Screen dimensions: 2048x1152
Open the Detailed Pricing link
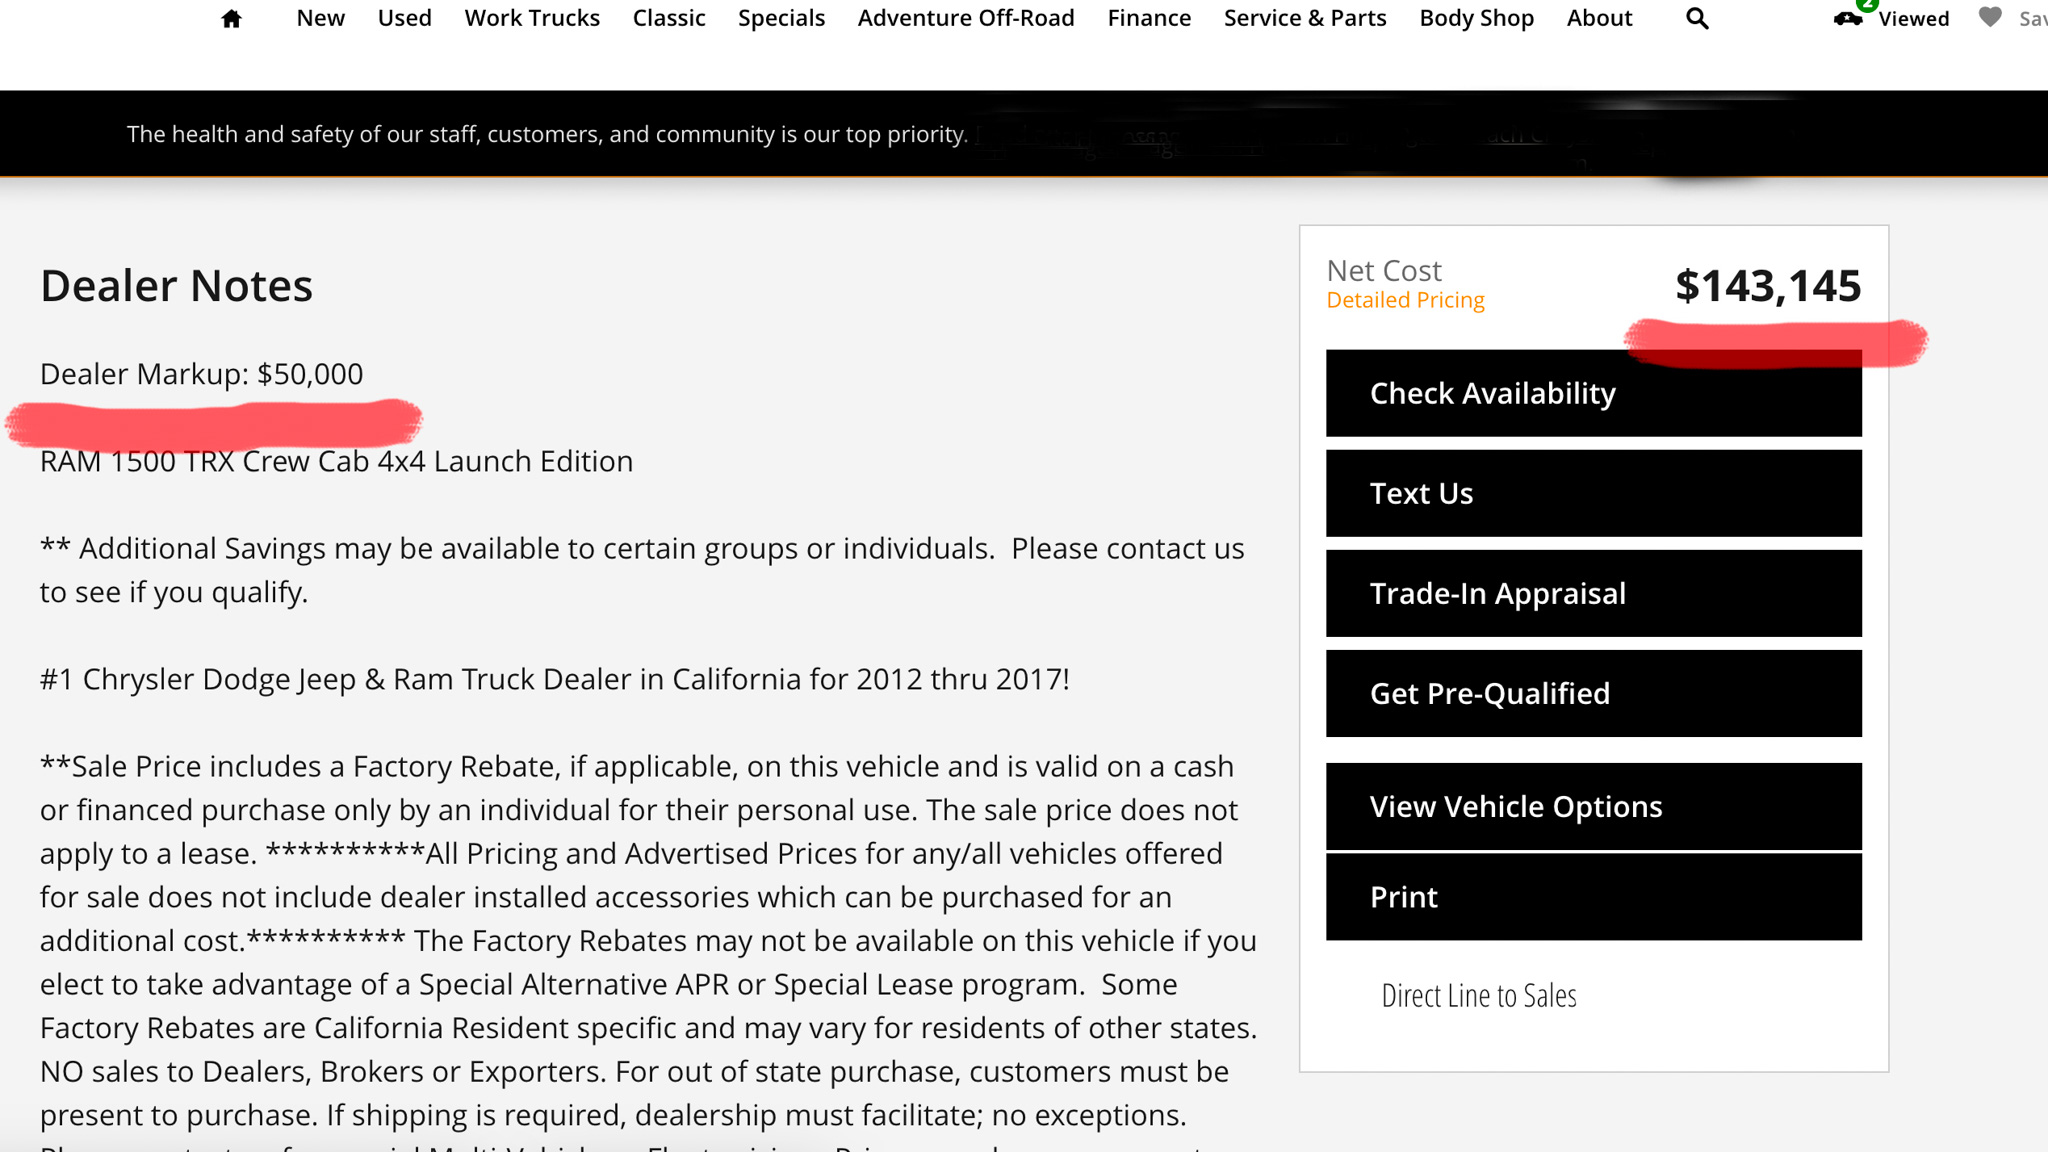1405,300
